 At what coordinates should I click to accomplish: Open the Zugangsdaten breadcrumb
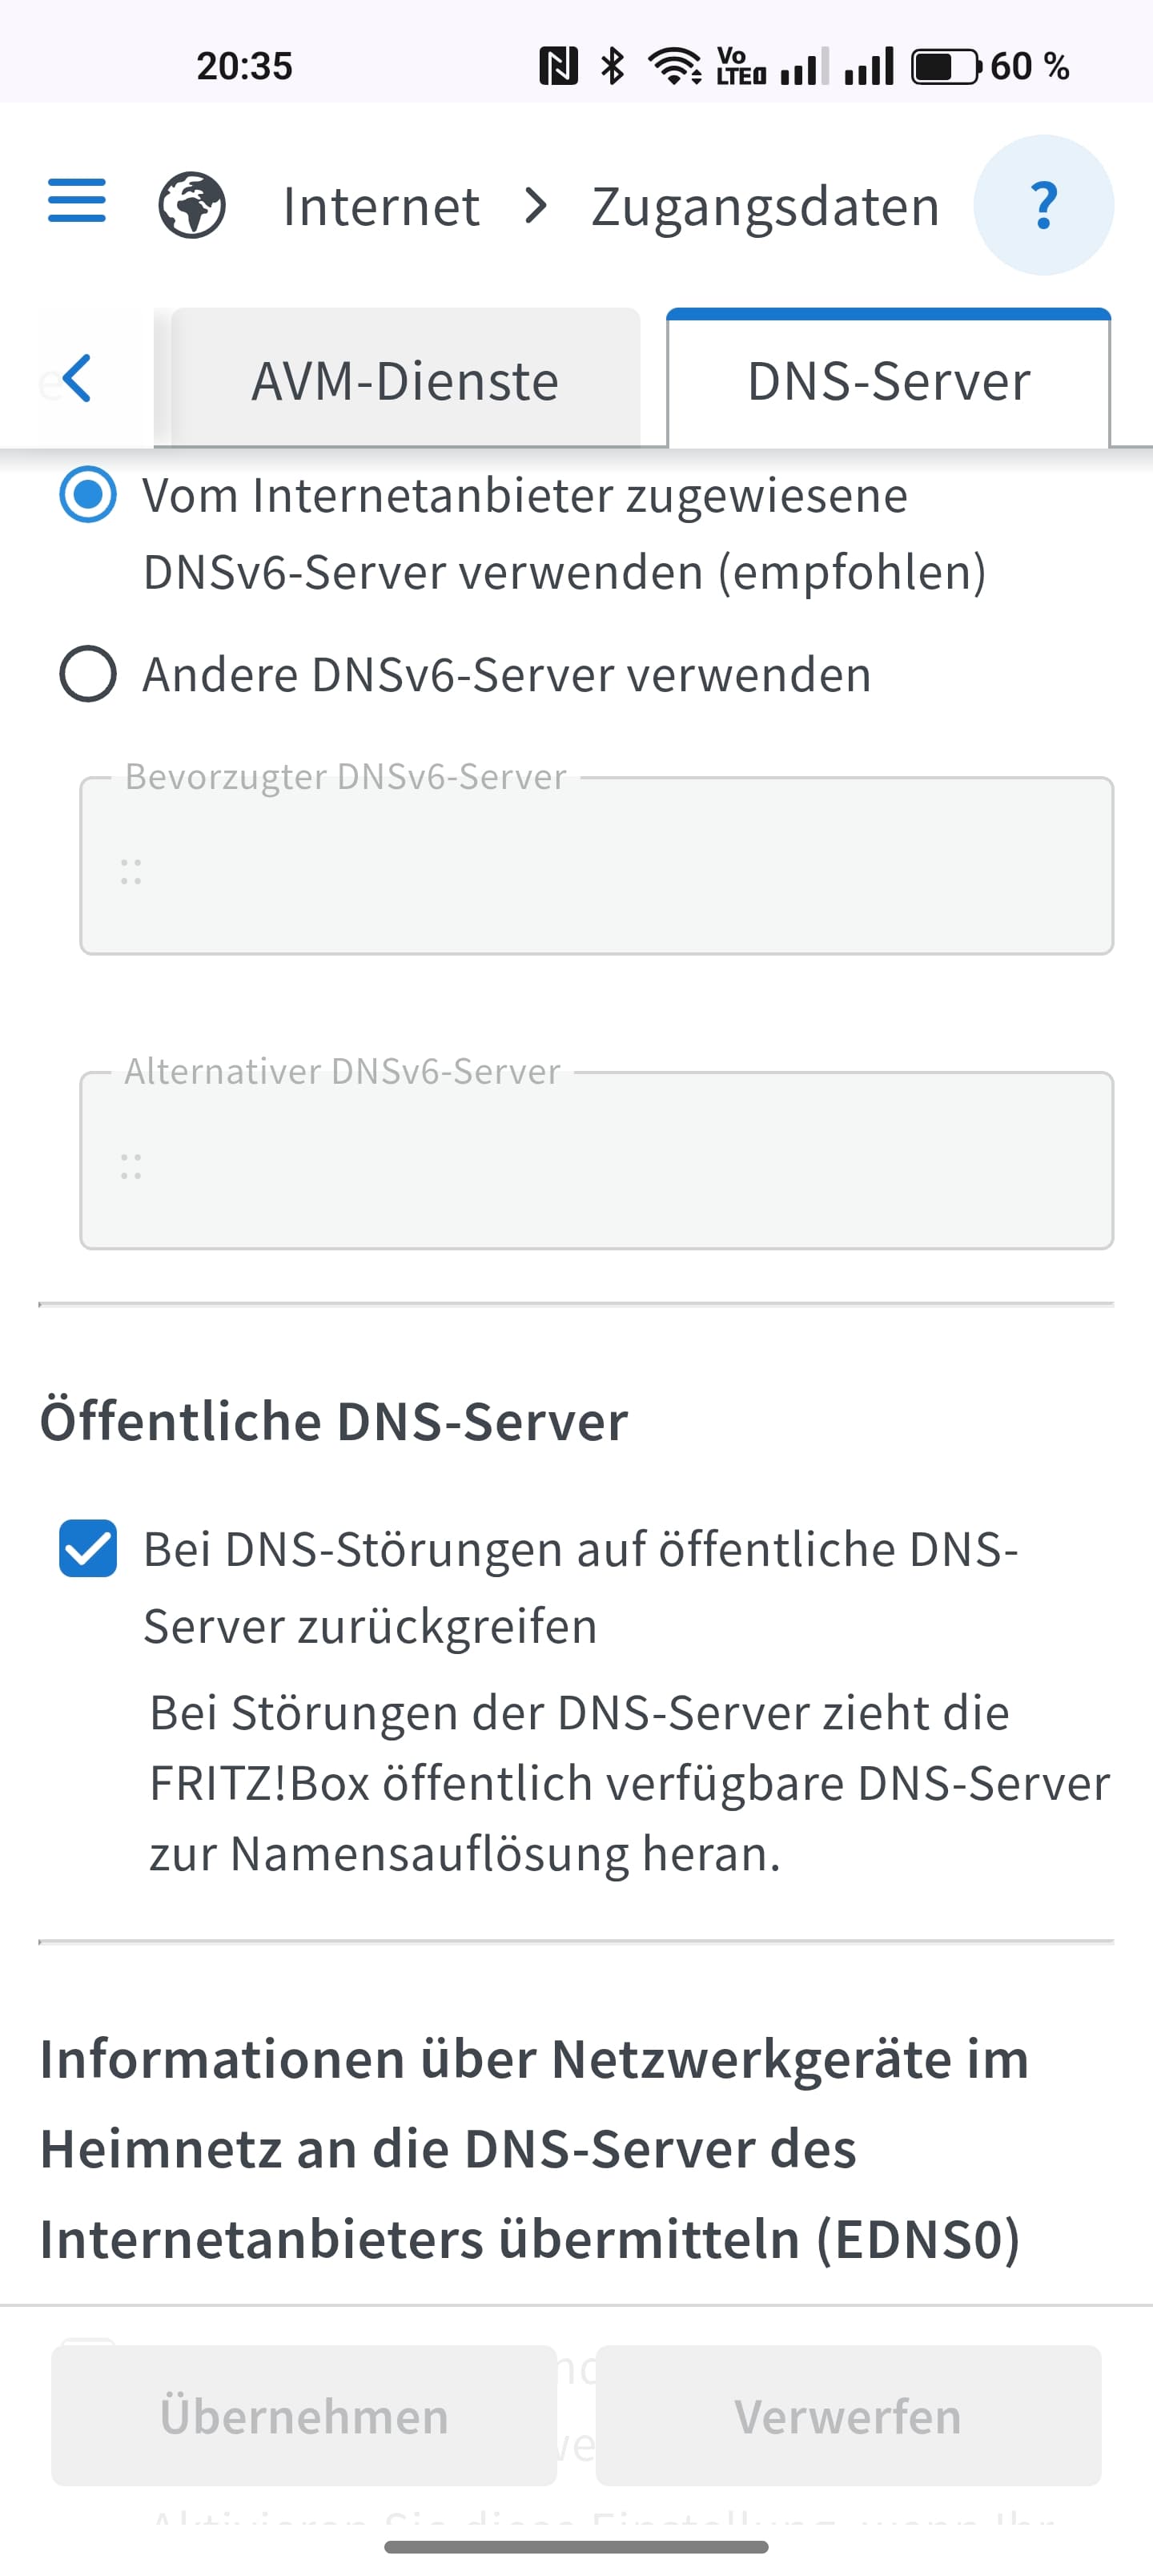(x=765, y=206)
